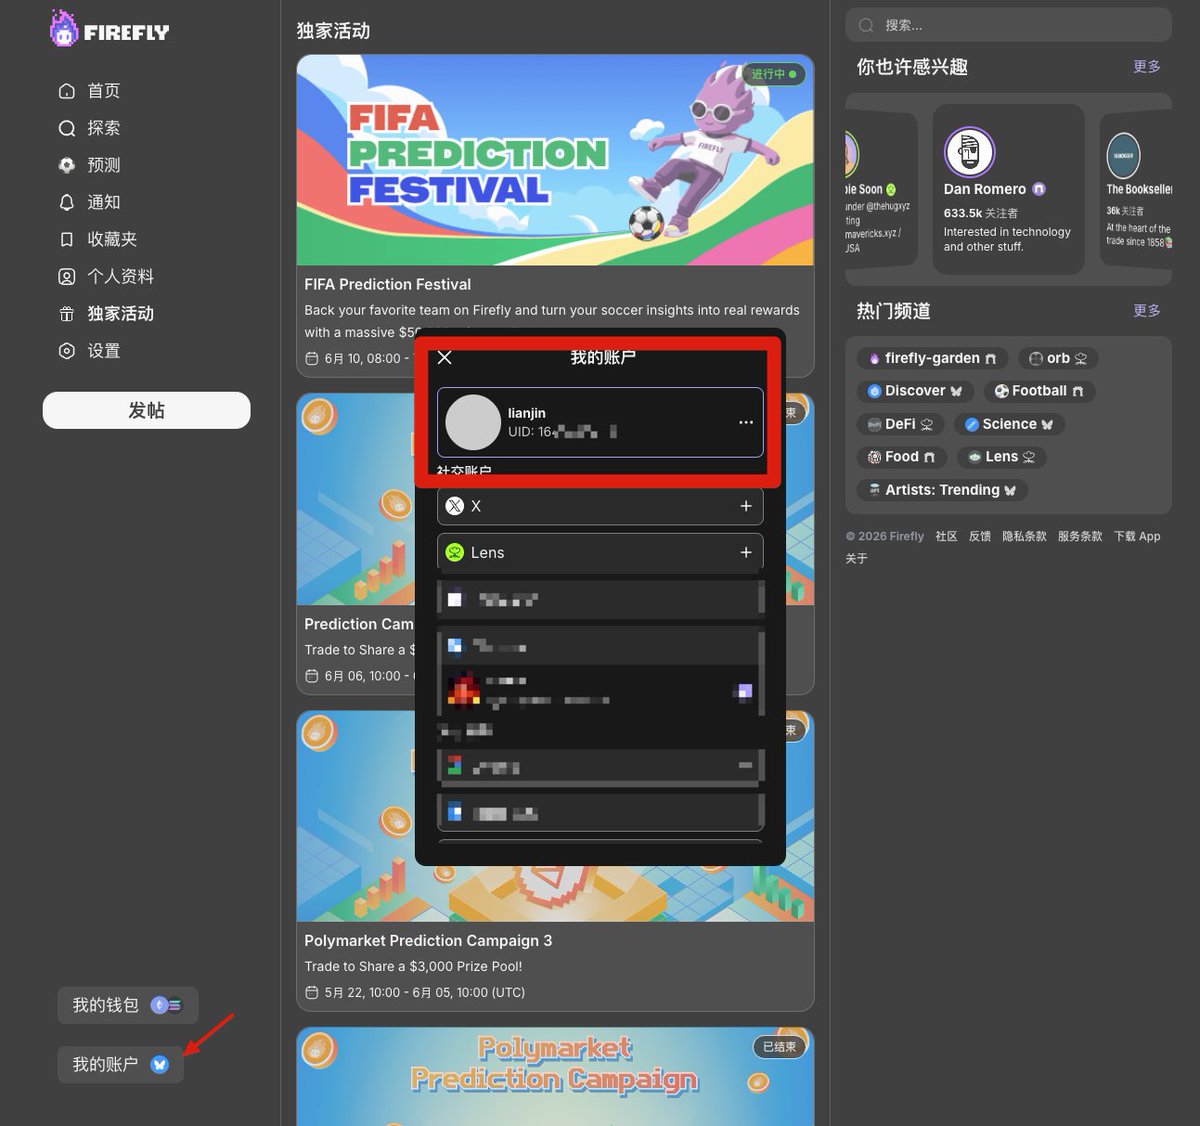Click the Firefly logo
1200x1126 pixels.
tap(110, 29)
